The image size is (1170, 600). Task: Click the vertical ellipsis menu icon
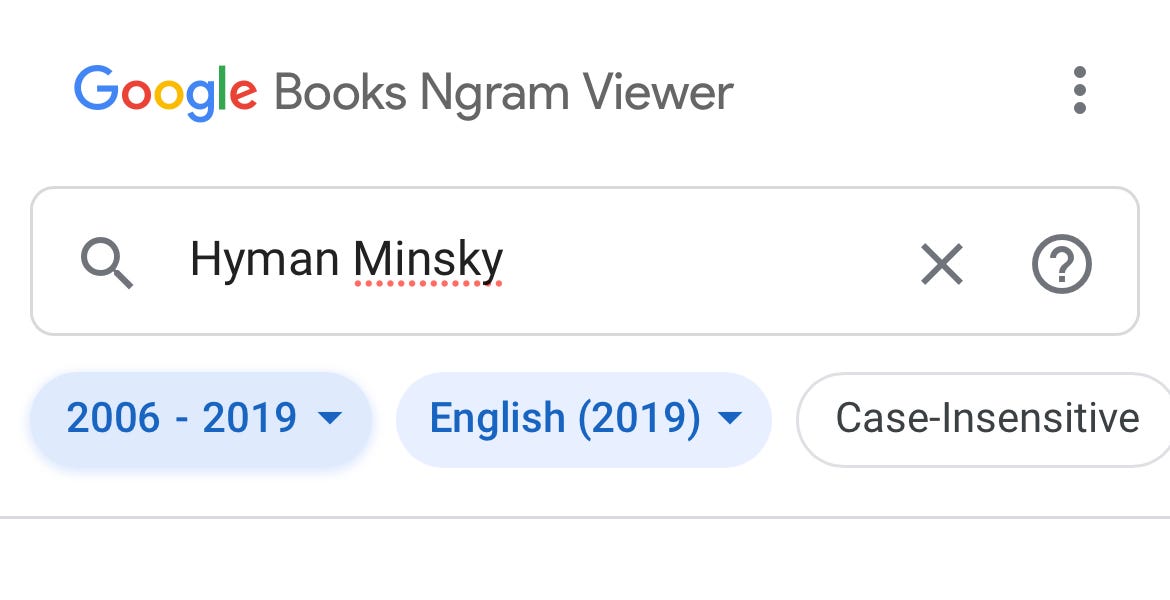(x=1079, y=91)
